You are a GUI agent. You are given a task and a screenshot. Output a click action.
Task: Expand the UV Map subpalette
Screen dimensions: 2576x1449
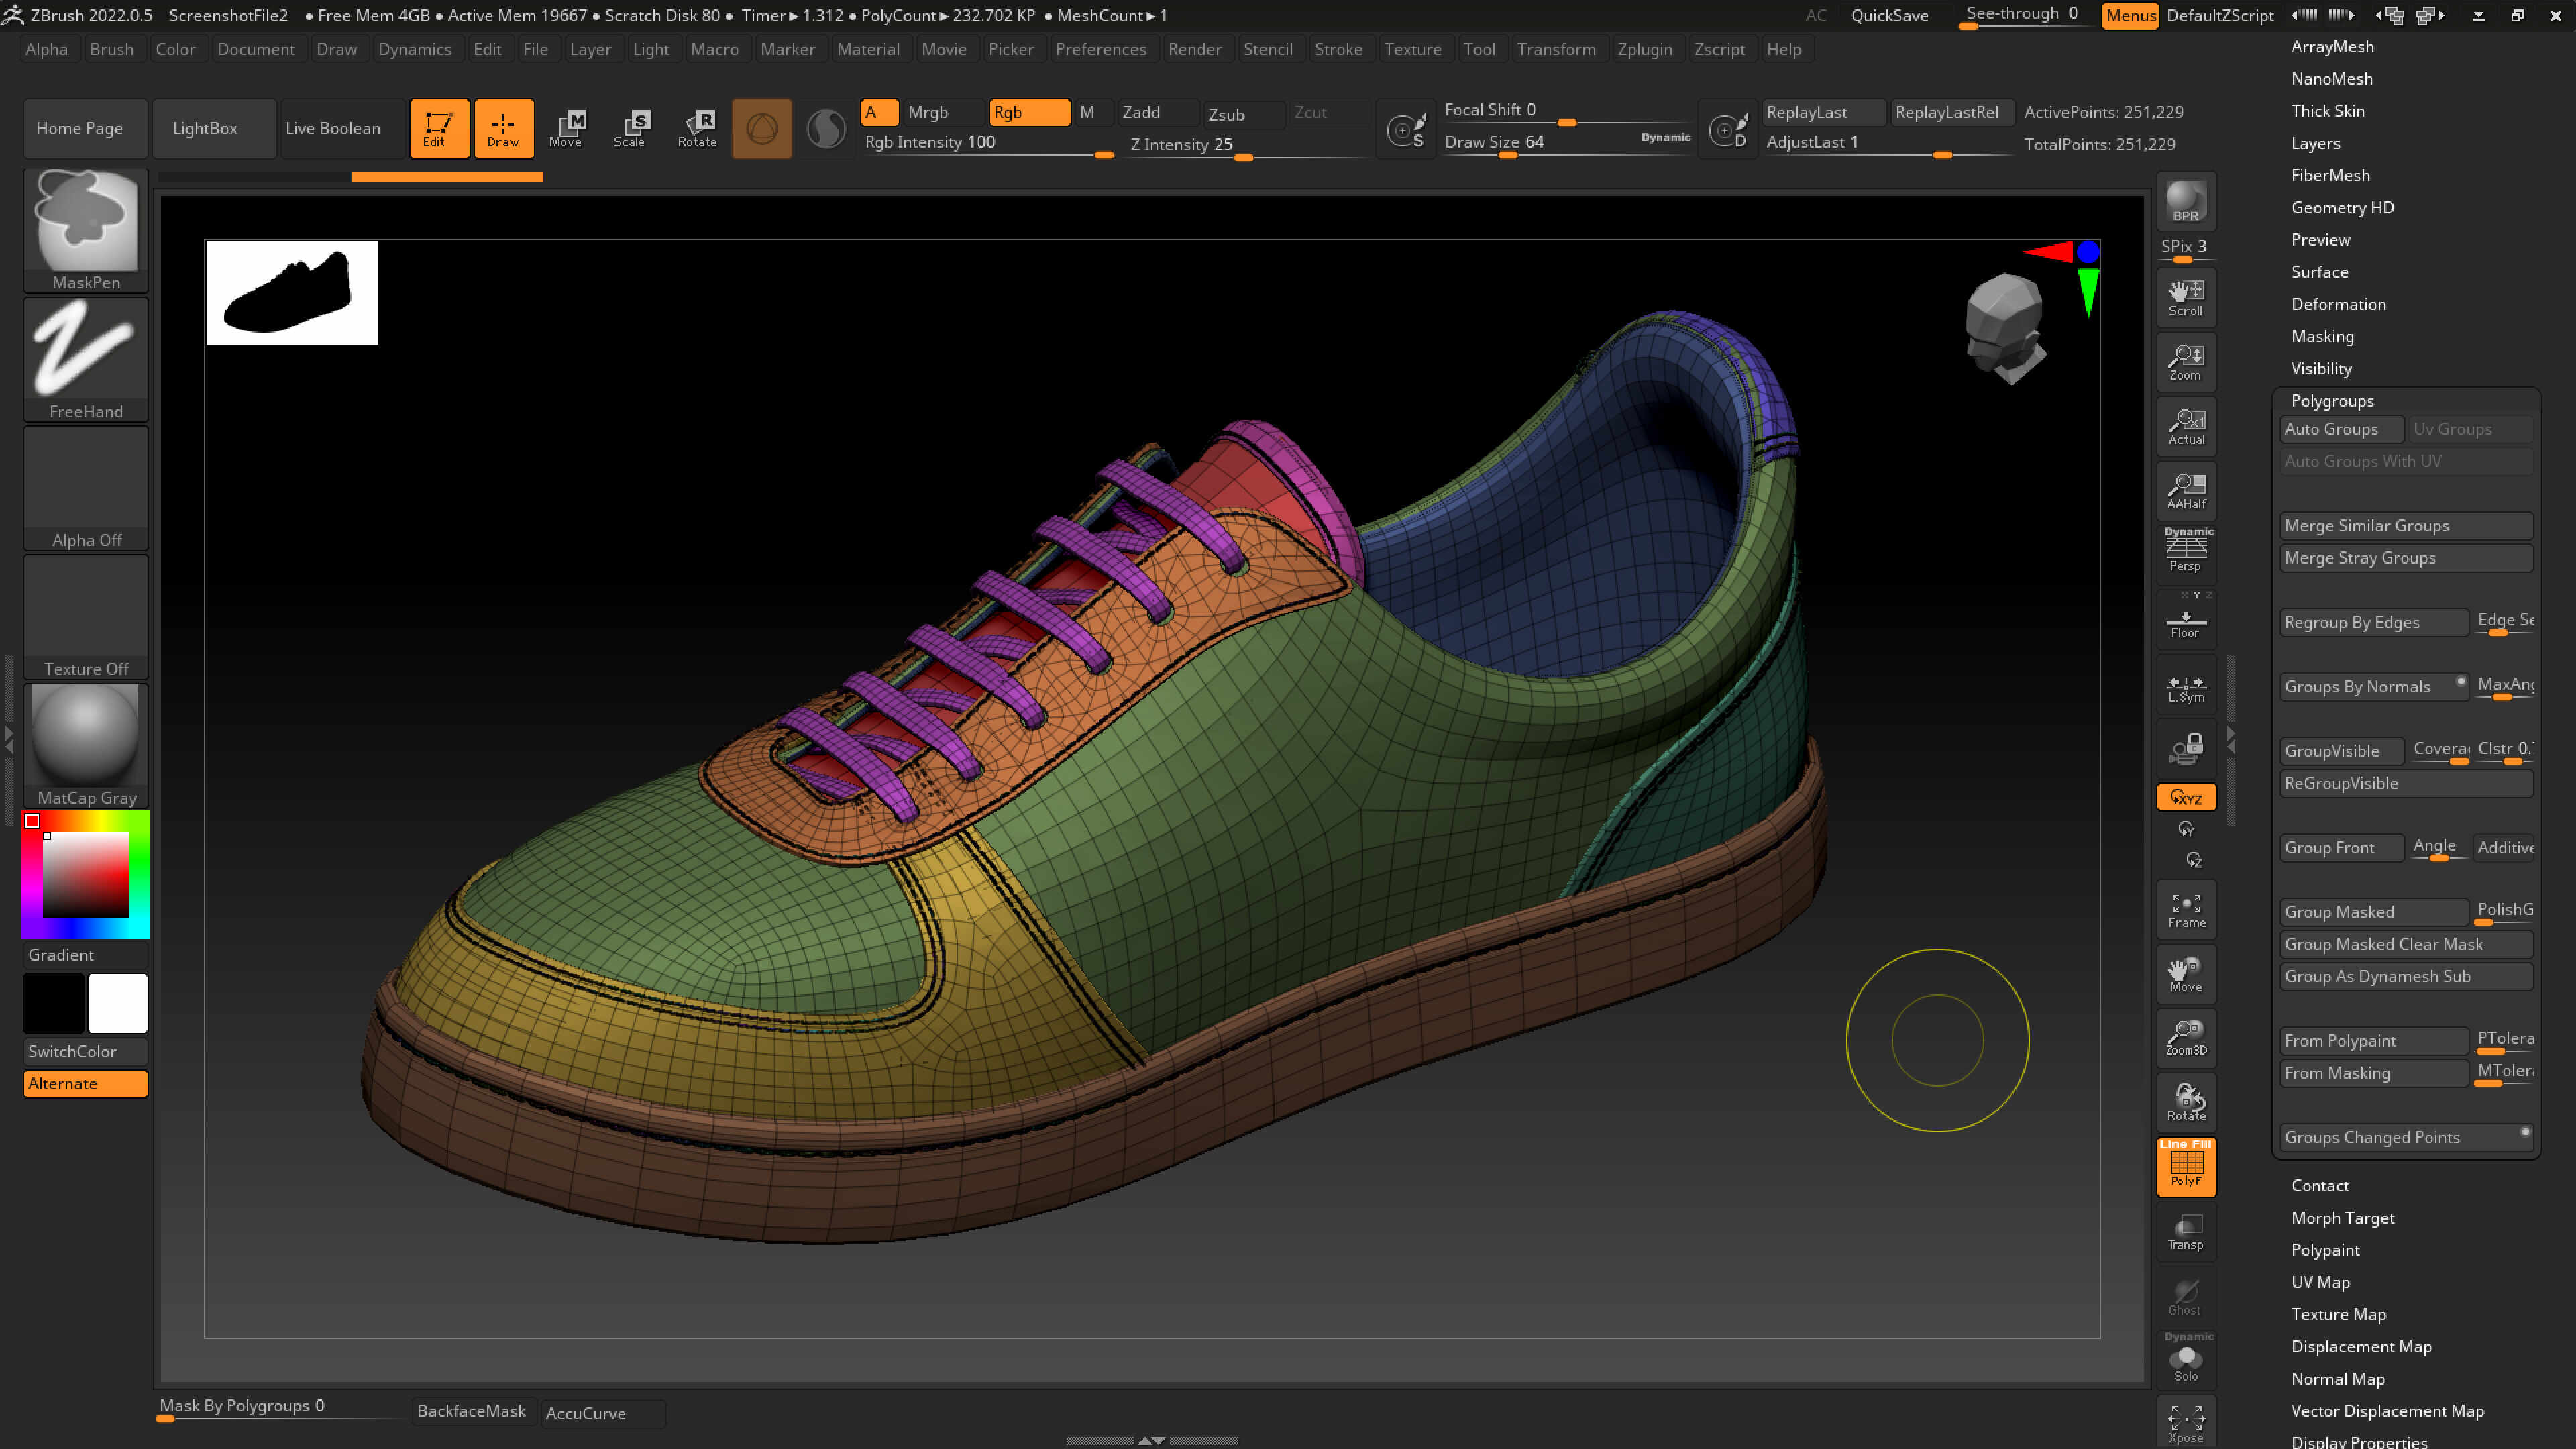(2320, 1282)
